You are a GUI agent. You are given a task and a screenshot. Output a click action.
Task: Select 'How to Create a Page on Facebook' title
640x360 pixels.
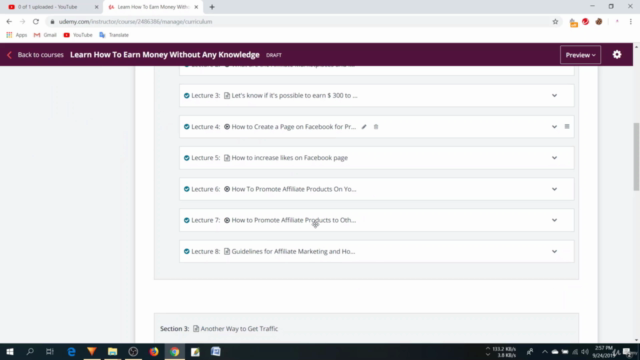[x=293, y=127]
